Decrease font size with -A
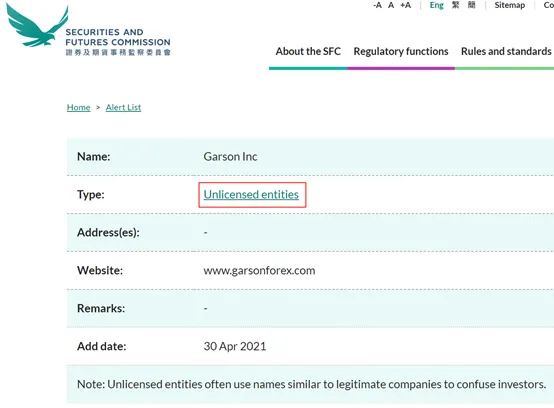Viewport: 554px width, 408px height. click(x=377, y=5)
